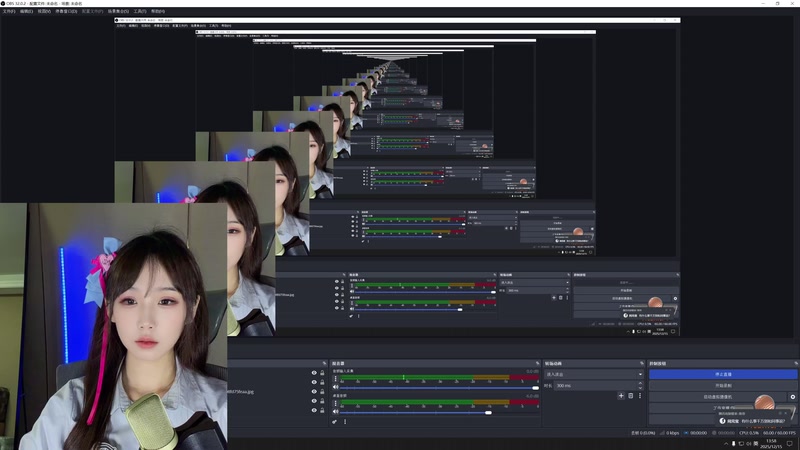
Task: Open transition properties three-dot menu
Action: pyautogui.click(x=640, y=396)
